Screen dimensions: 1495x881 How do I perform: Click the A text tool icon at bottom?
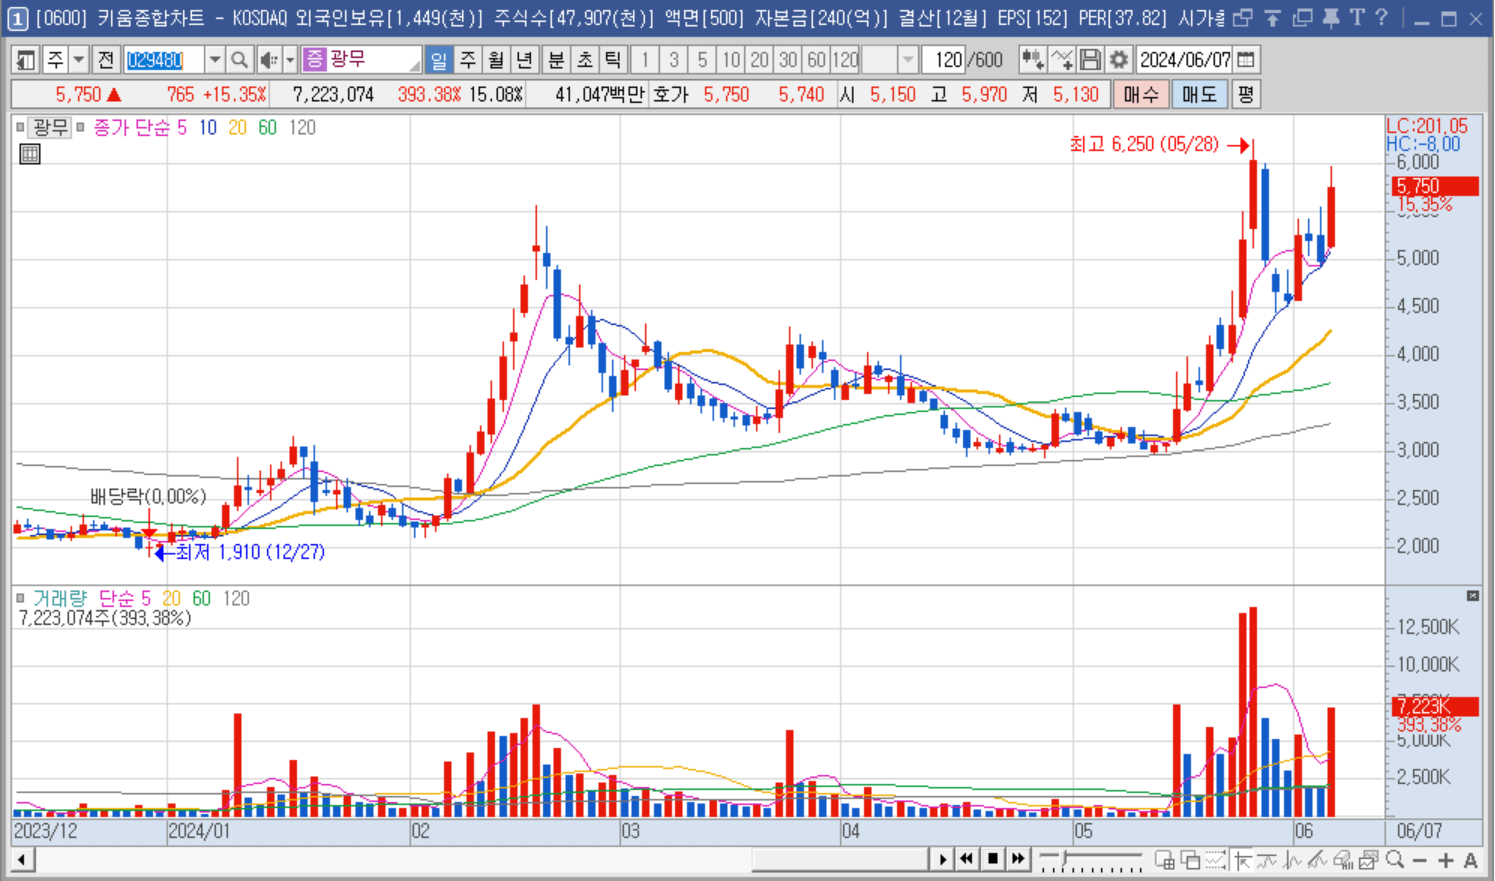[1471, 860]
